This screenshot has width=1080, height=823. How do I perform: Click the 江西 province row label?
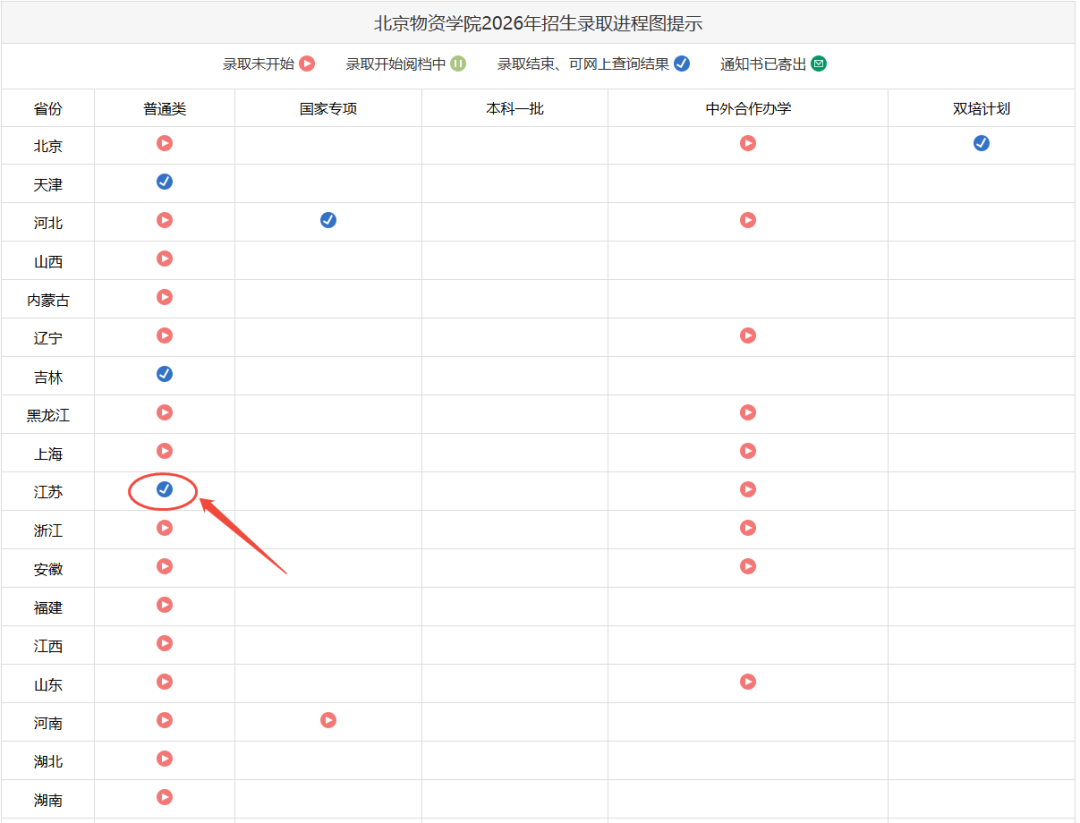pos(48,647)
